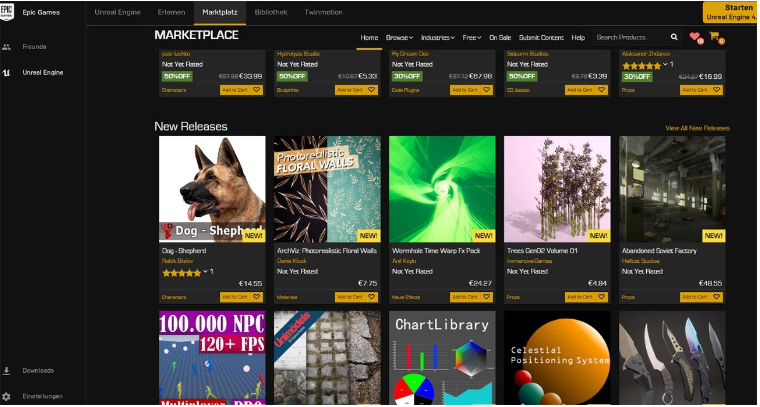This screenshot has width=760, height=407.
Task: Switch to the Erlernen tab
Action: [171, 13]
